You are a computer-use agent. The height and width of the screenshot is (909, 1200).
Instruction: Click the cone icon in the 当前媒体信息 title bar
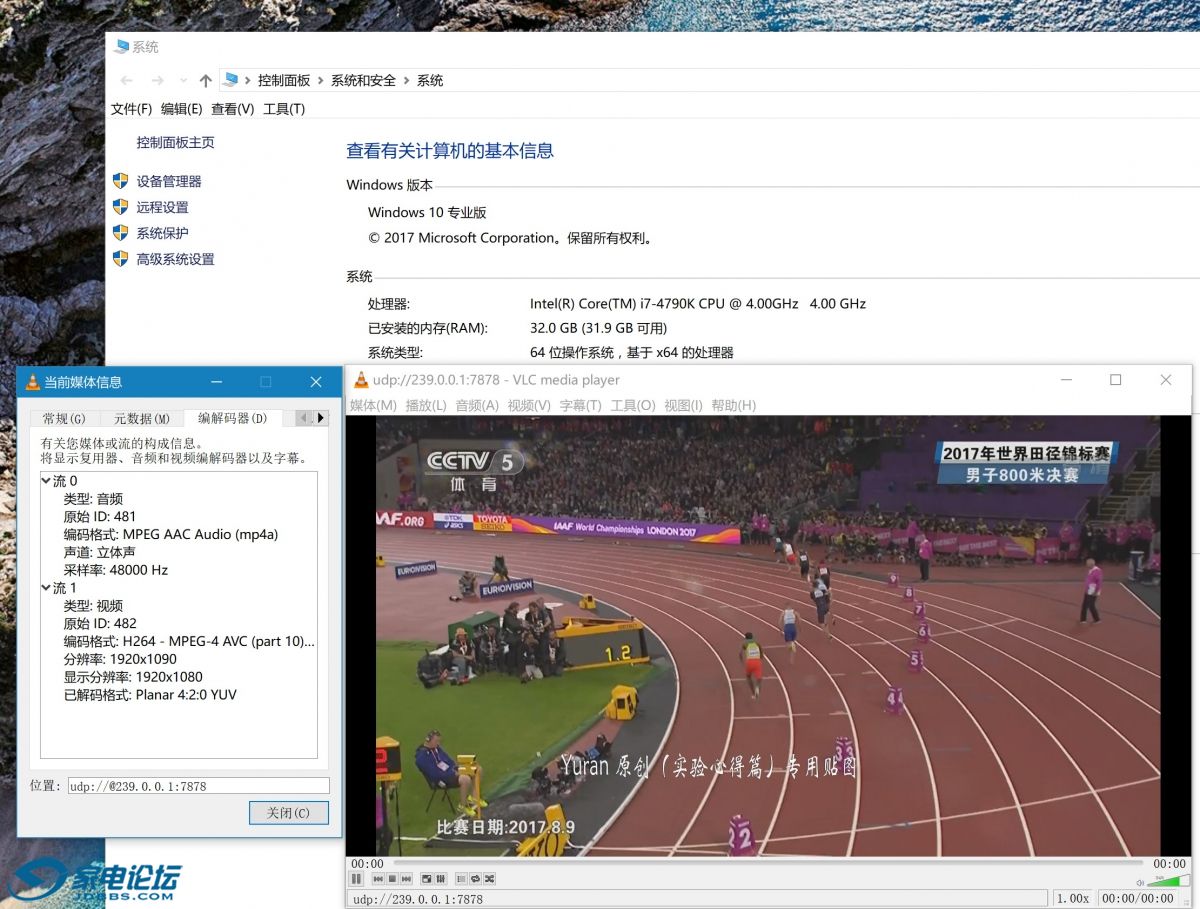tap(33, 382)
